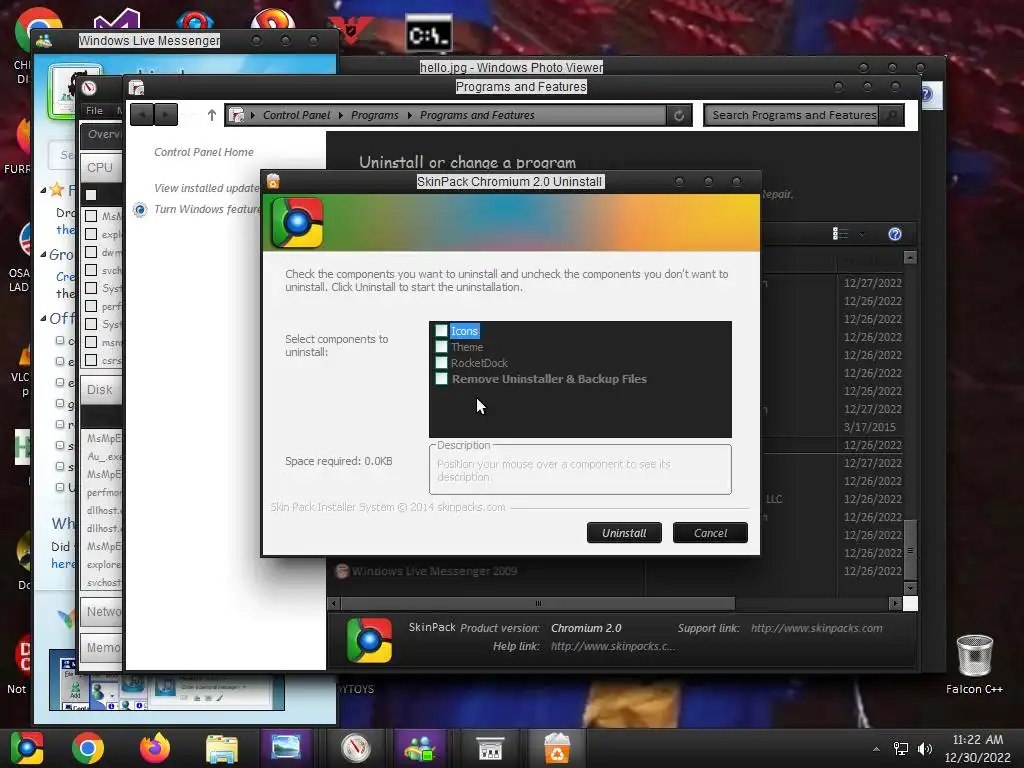Screen dimensions: 1024x768
Task: Click the Uninstall button
Action: (x=624, y=533)
